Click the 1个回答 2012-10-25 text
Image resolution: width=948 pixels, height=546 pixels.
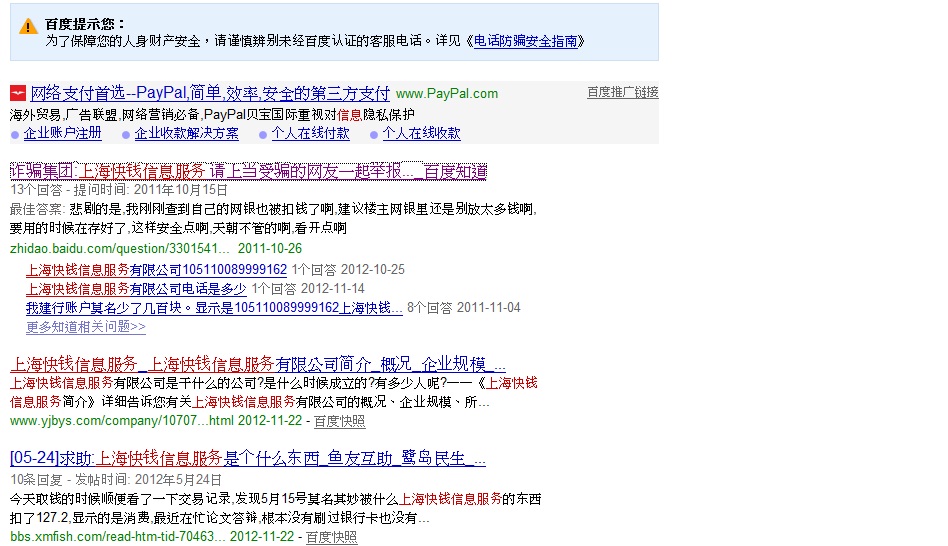[x=348, y=270]
